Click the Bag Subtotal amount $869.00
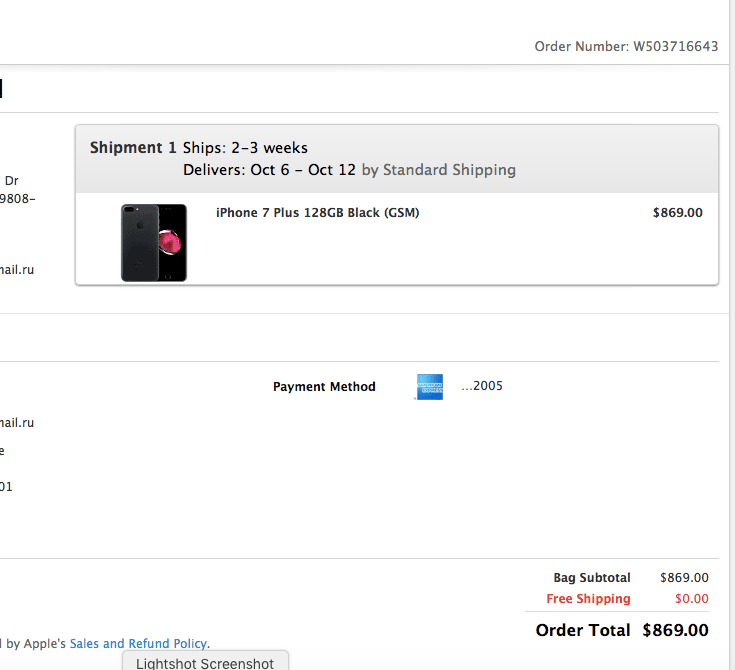This screenshot has width=735, height=670. 684,578
